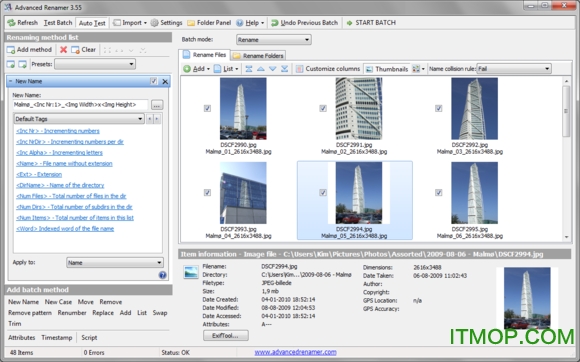This screenshot has height=362, width=580.
Task: Undo Previous Batch
Action: (304, 23)
